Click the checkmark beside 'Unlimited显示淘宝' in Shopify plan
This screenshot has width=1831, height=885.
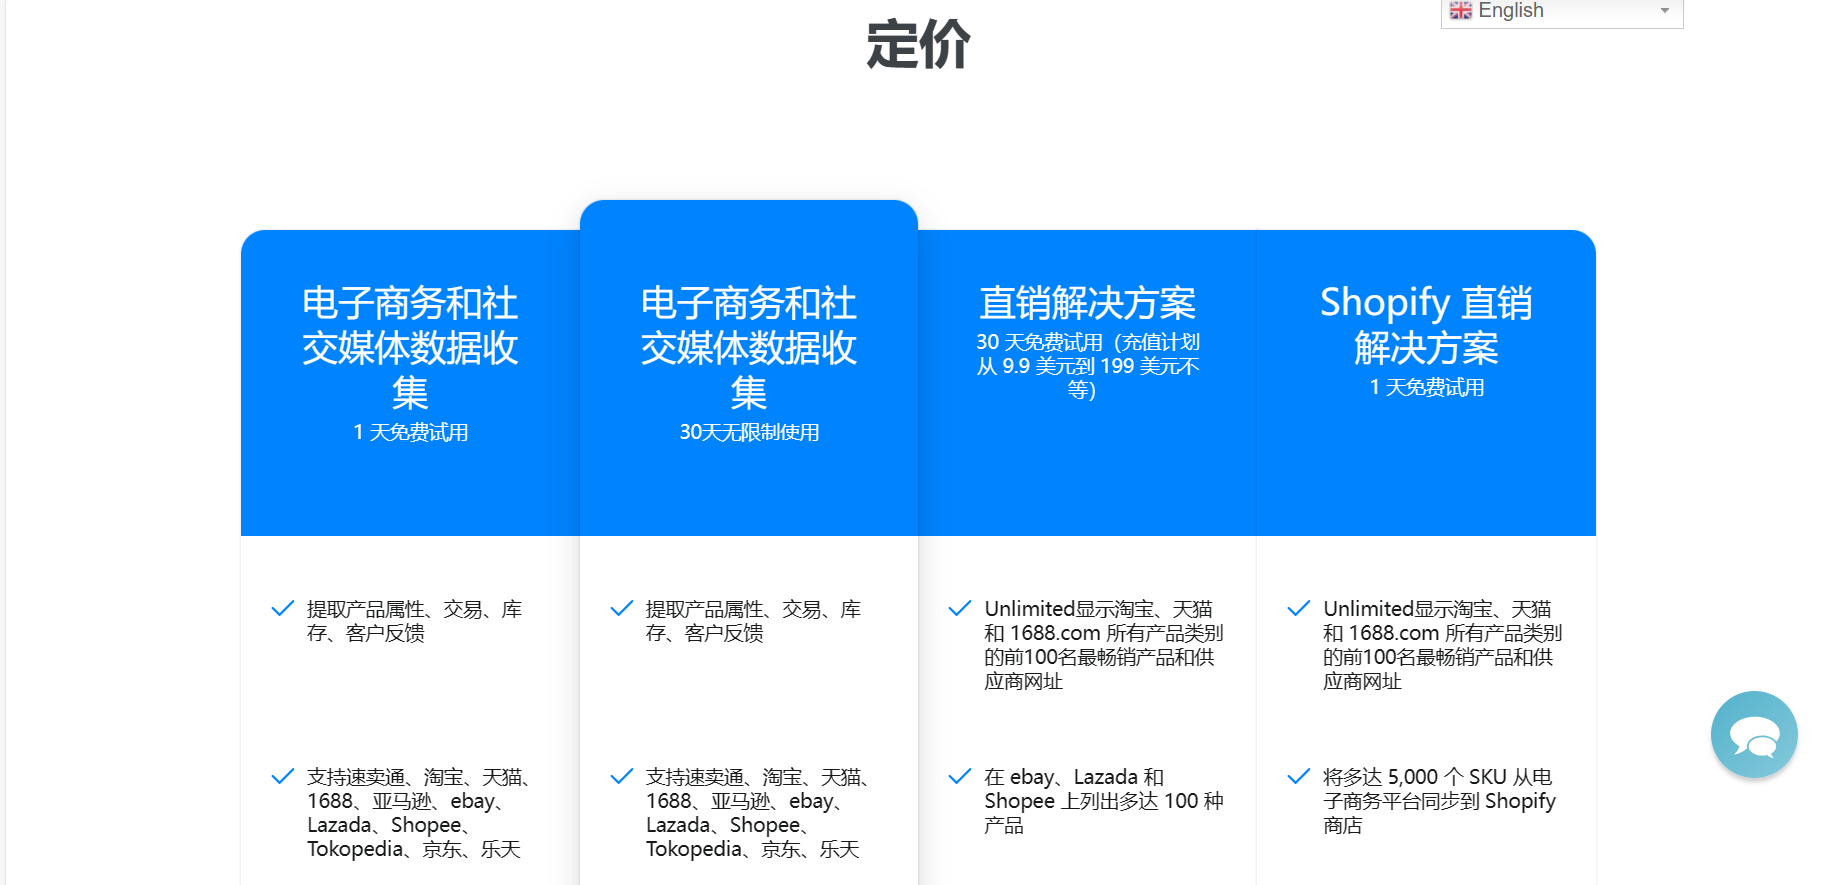click(x=1298, y=608)
